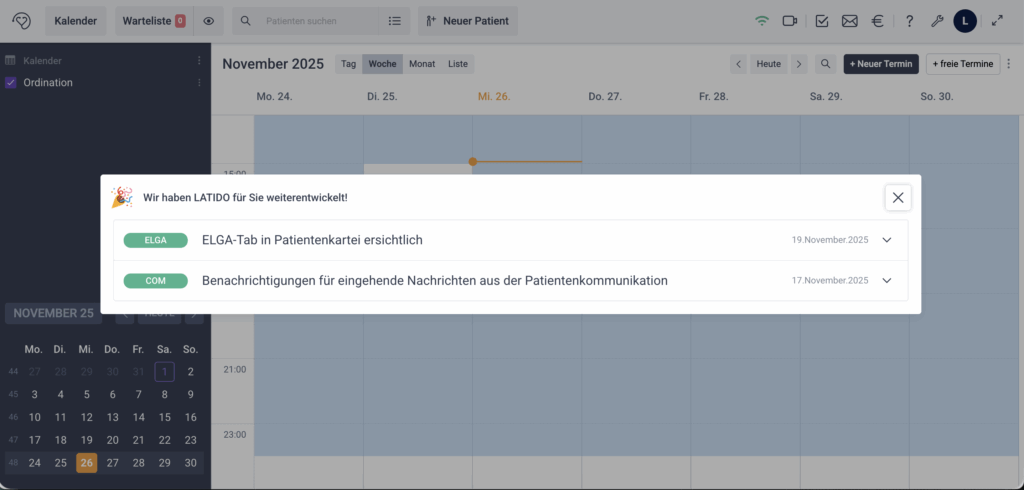
Task: Open the tasks checkmark icon
Action: point(822,21)
